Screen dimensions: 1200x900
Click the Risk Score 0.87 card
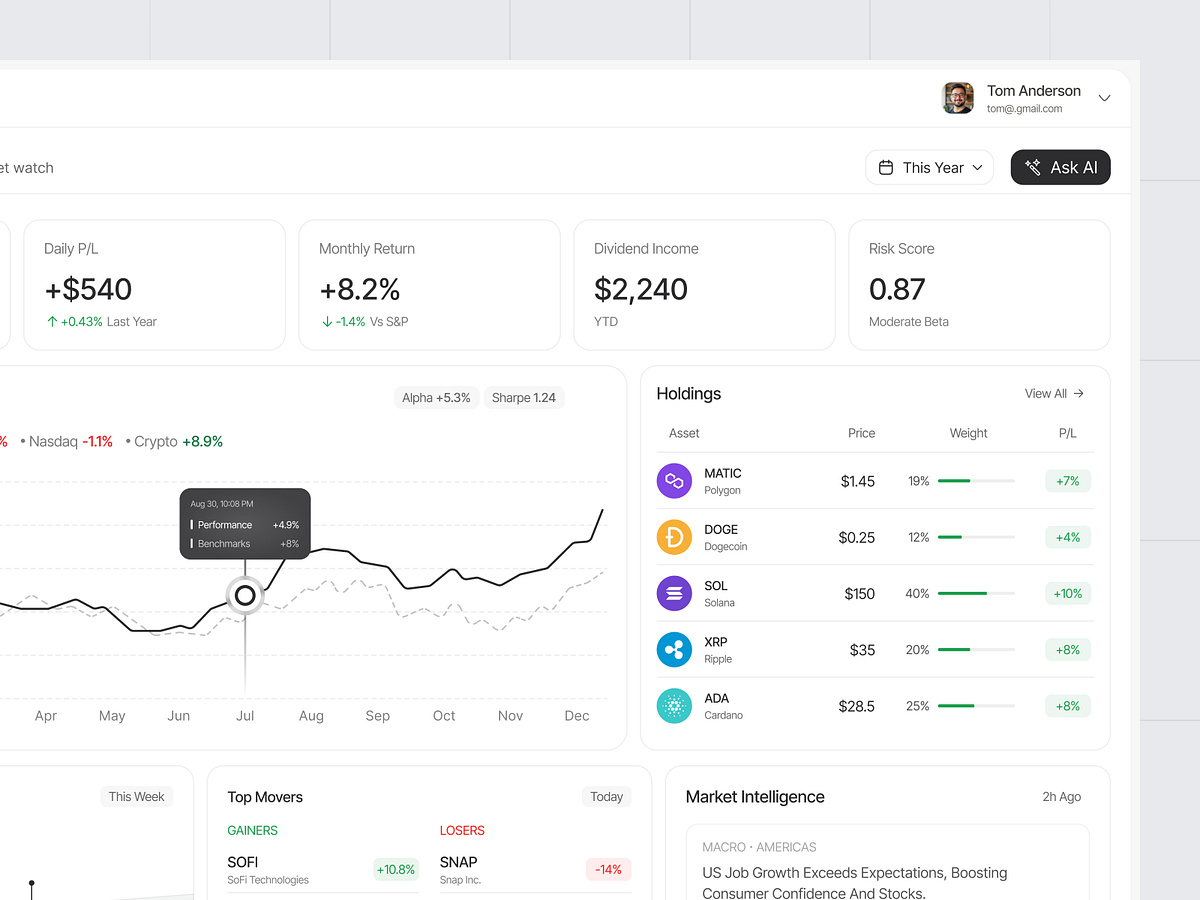979,285
